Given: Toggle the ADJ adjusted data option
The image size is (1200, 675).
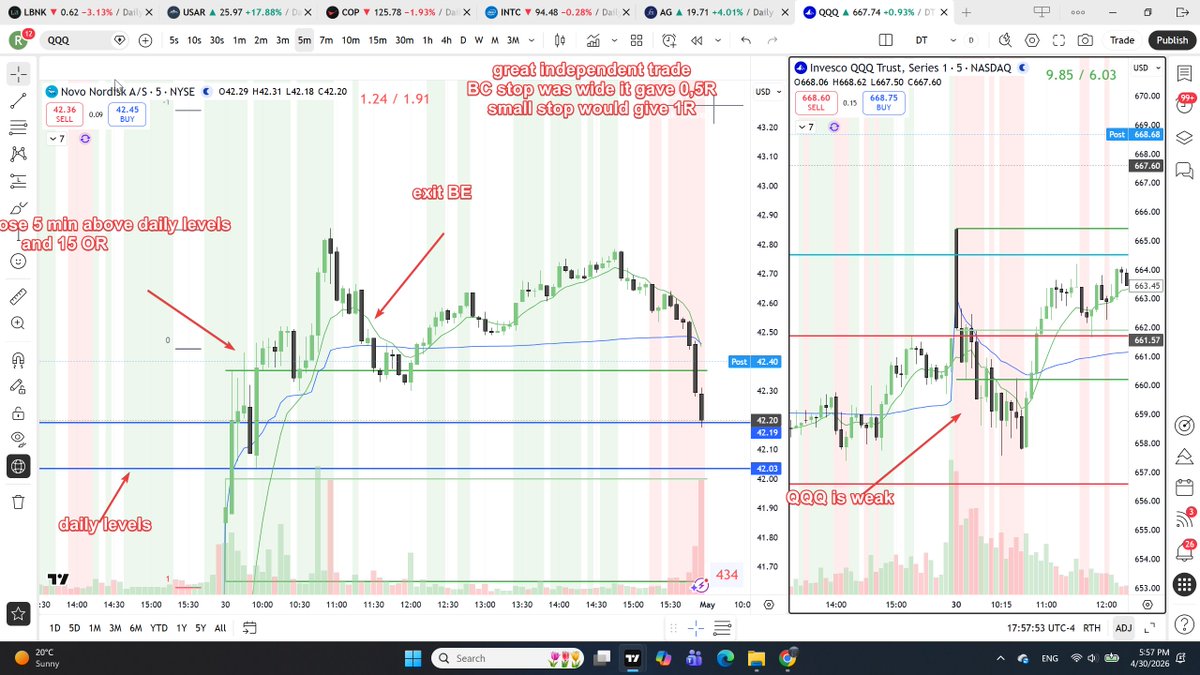Looking at the screenshot, I should pyautogui.click(x=1124, y=628).
